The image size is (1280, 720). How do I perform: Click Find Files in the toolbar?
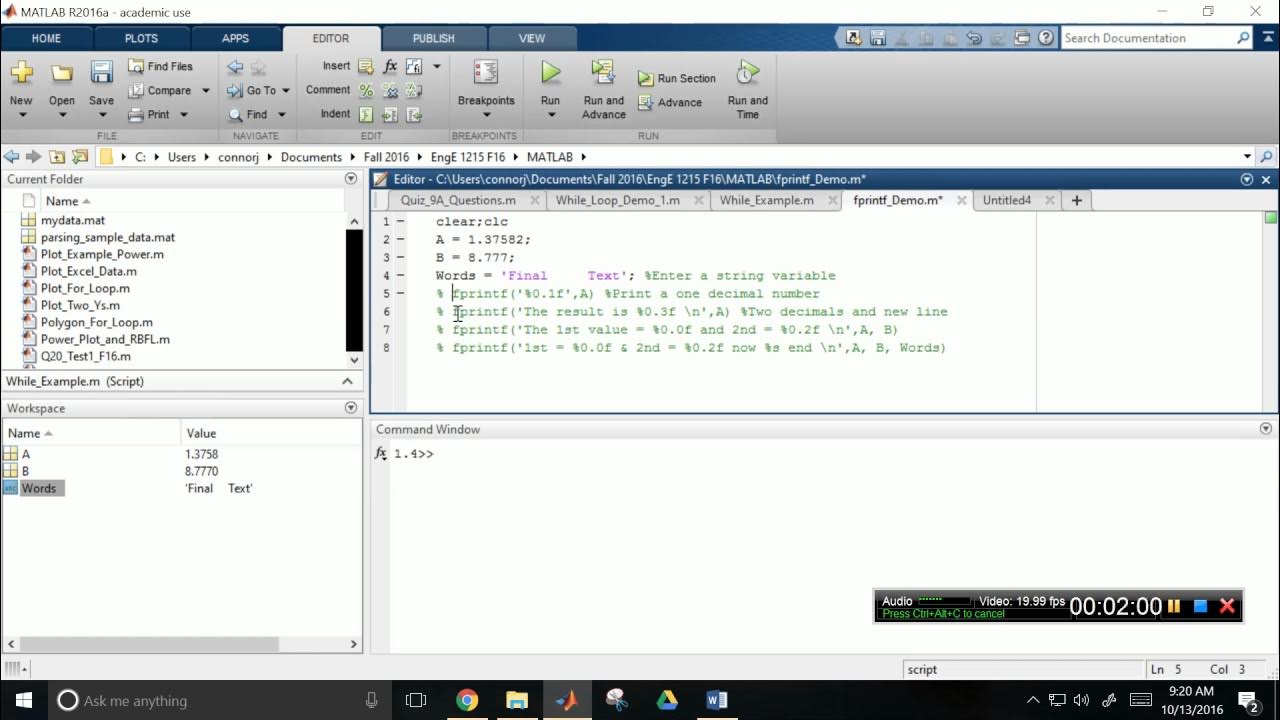point(160,66)
